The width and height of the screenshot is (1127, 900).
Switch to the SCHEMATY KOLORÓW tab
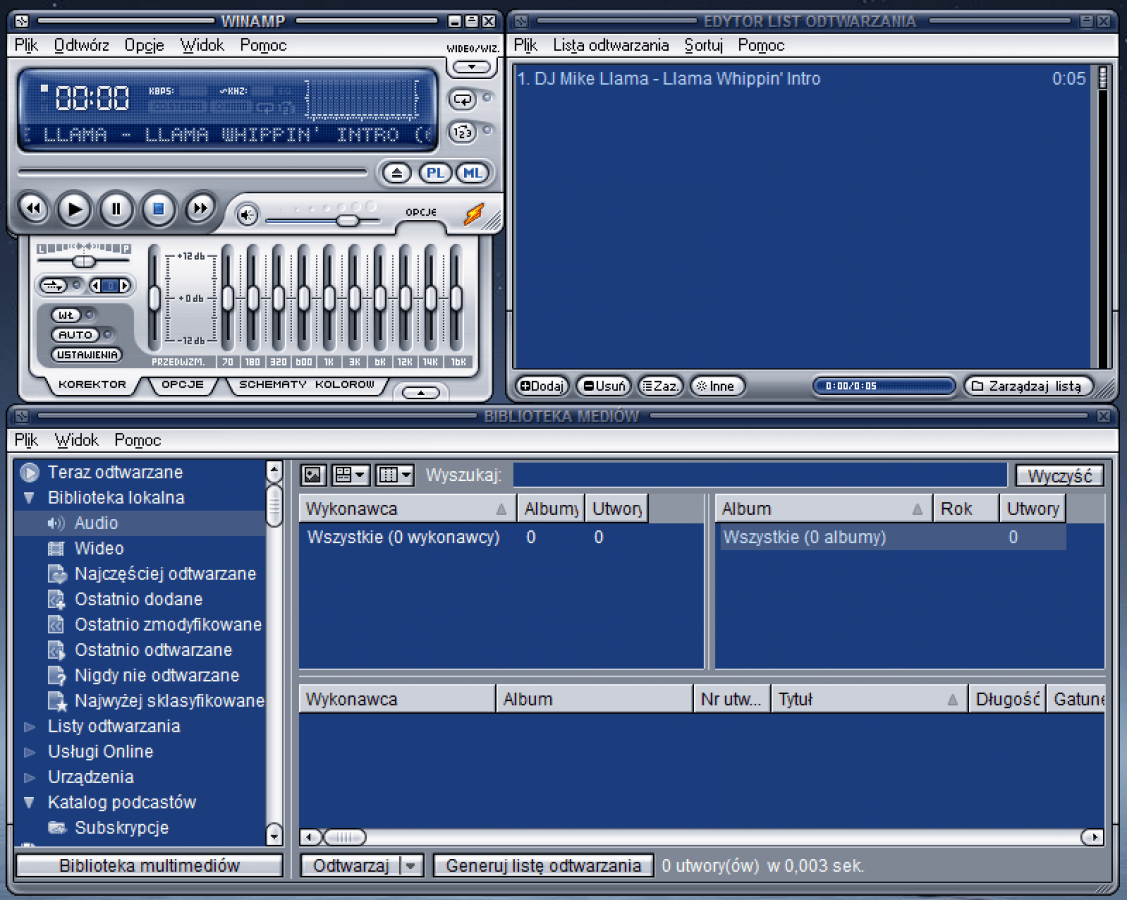pyautogui.click(x=307, y=385)
